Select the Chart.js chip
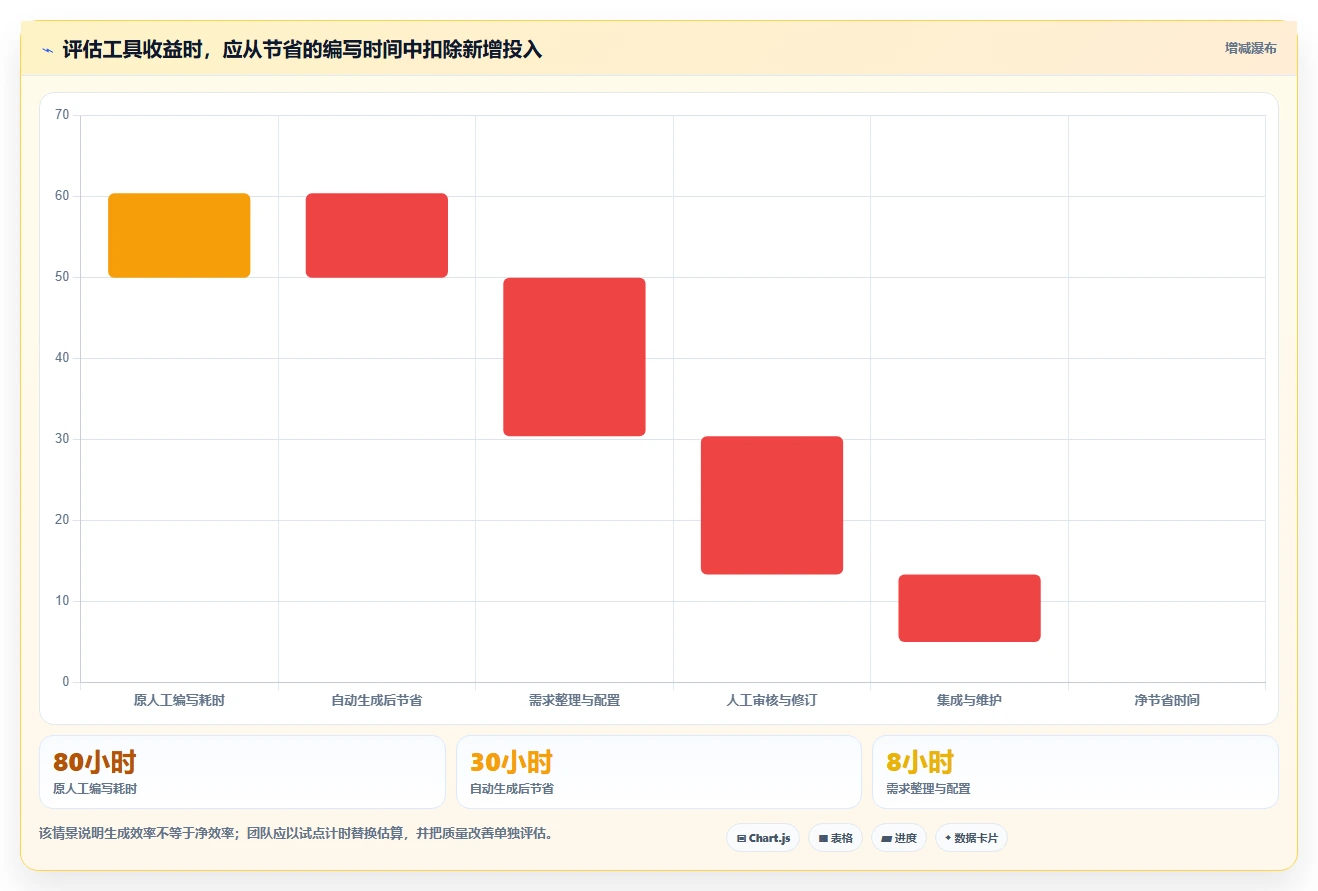1318x891 pixels. (x=763, y=838)
